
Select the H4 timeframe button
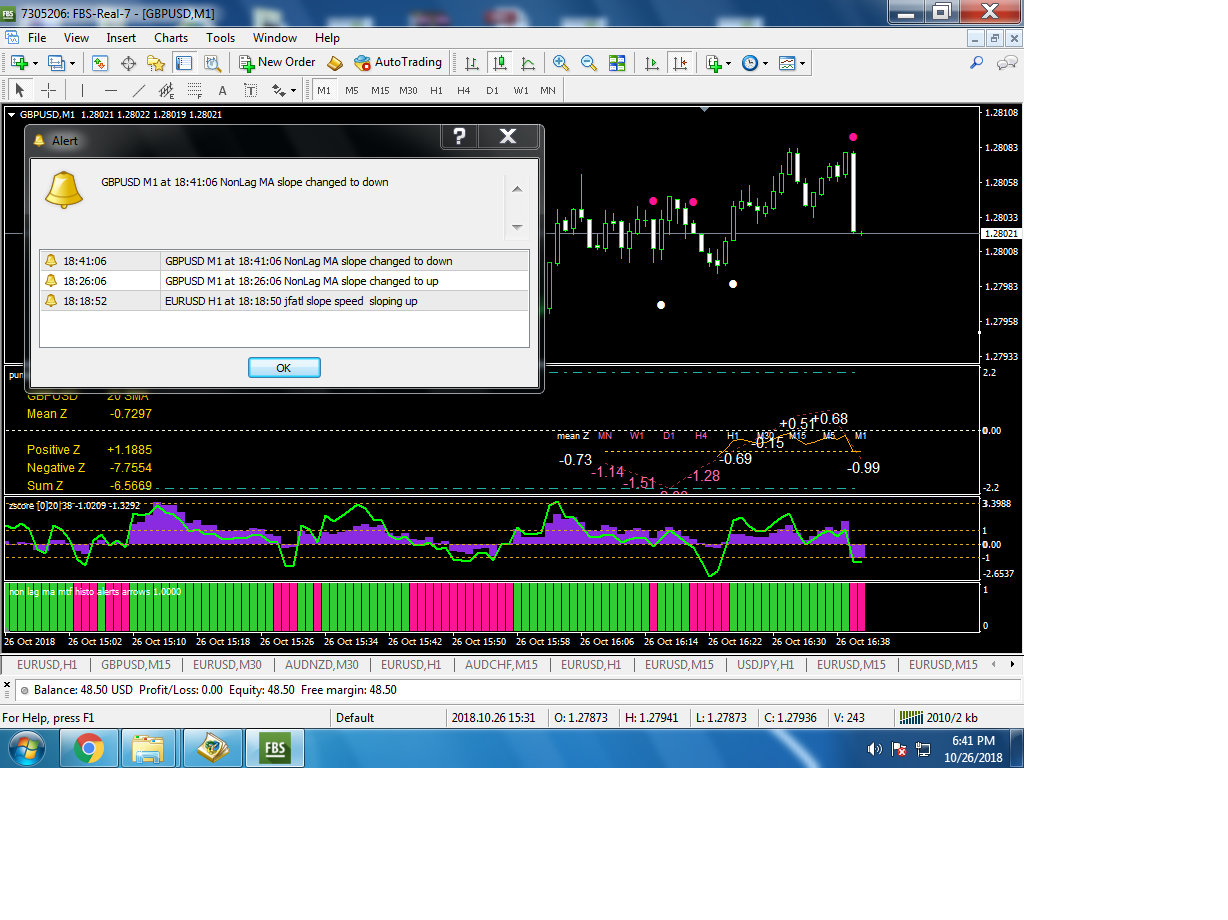[x=464, y=90]
